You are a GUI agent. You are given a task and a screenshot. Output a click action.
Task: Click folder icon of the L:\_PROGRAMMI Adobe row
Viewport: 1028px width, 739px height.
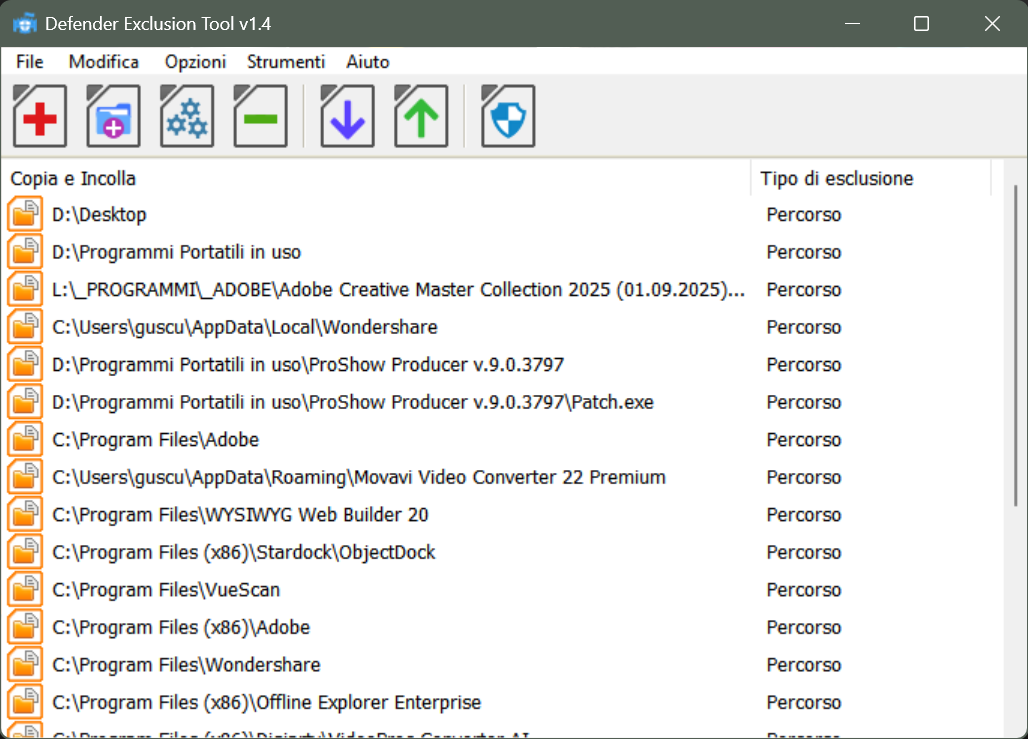click(x=26, y=290)
